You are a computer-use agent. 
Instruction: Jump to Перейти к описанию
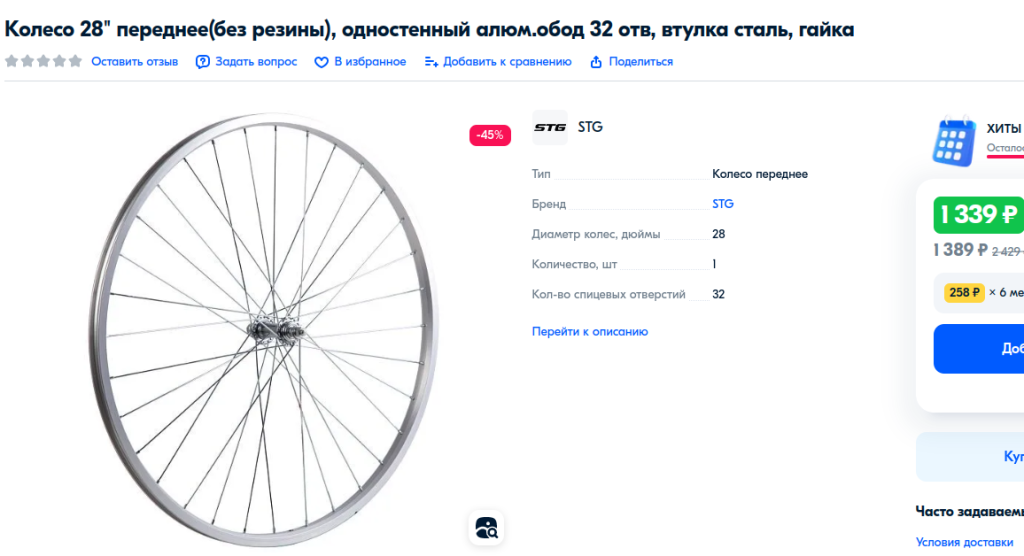[589, 331]
